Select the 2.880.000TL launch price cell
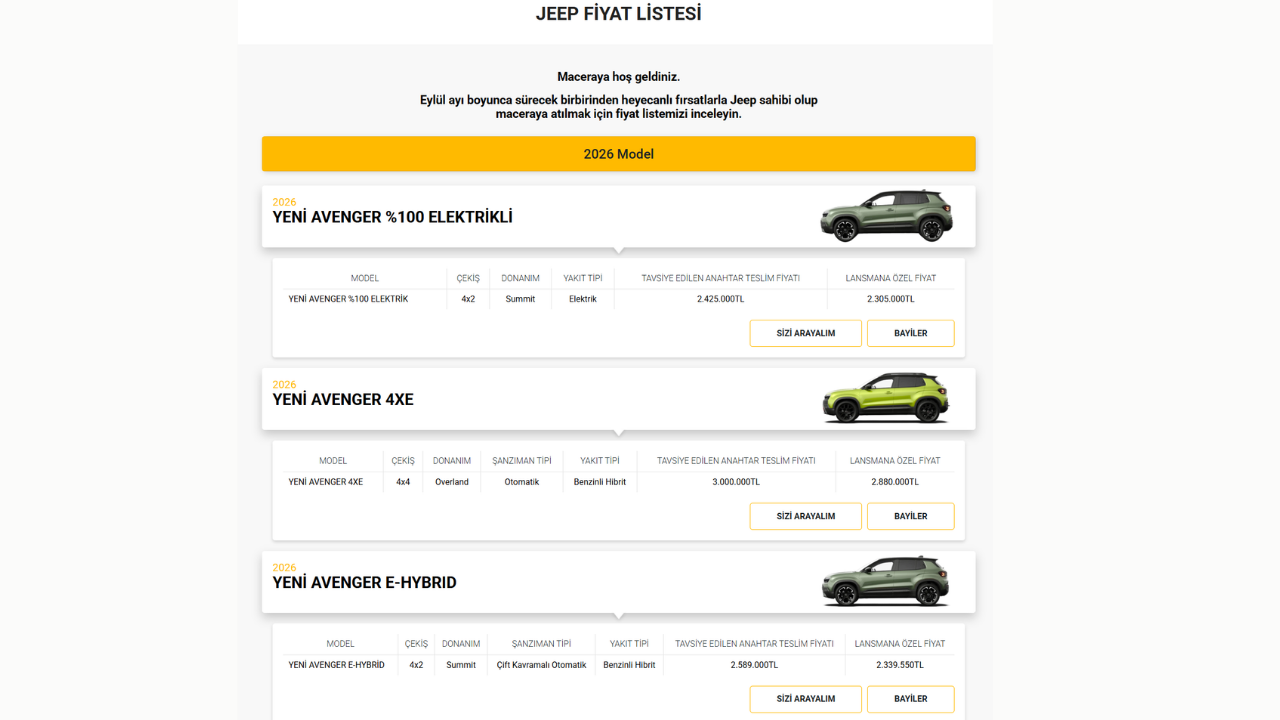1280x720 pixels. [895, 482]
